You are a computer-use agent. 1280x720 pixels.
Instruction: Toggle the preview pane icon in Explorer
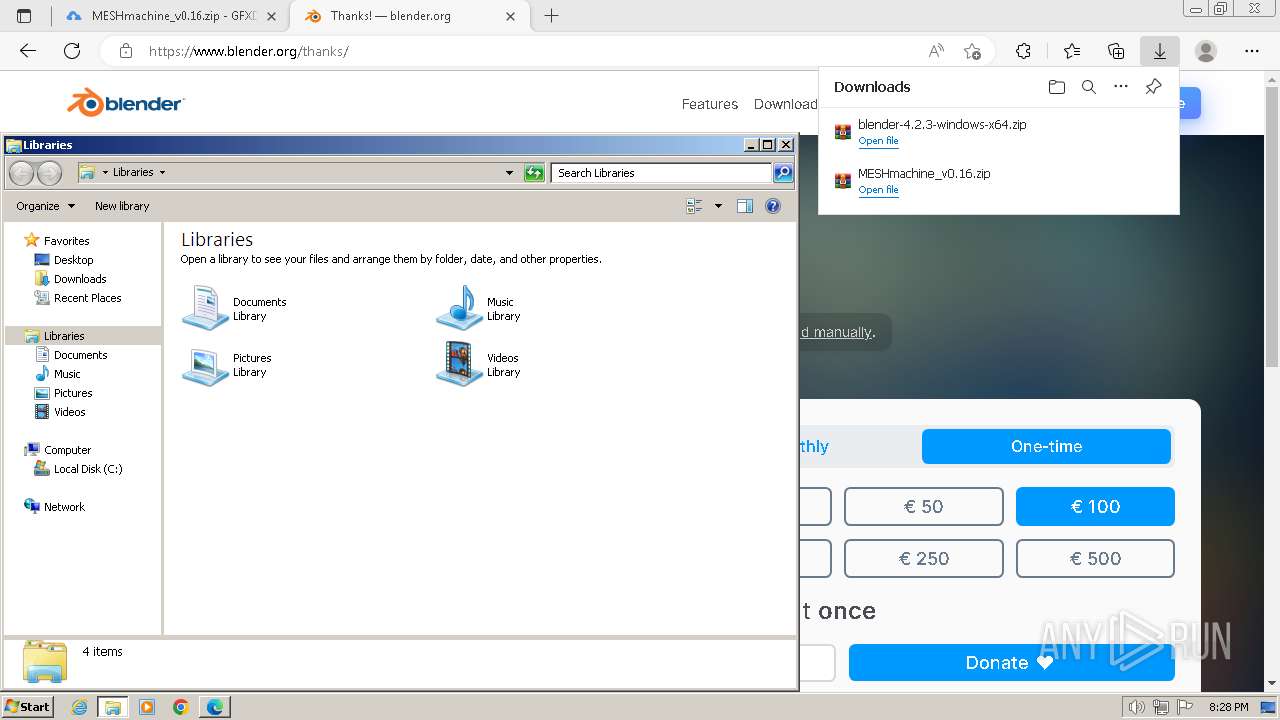(744, 206)
